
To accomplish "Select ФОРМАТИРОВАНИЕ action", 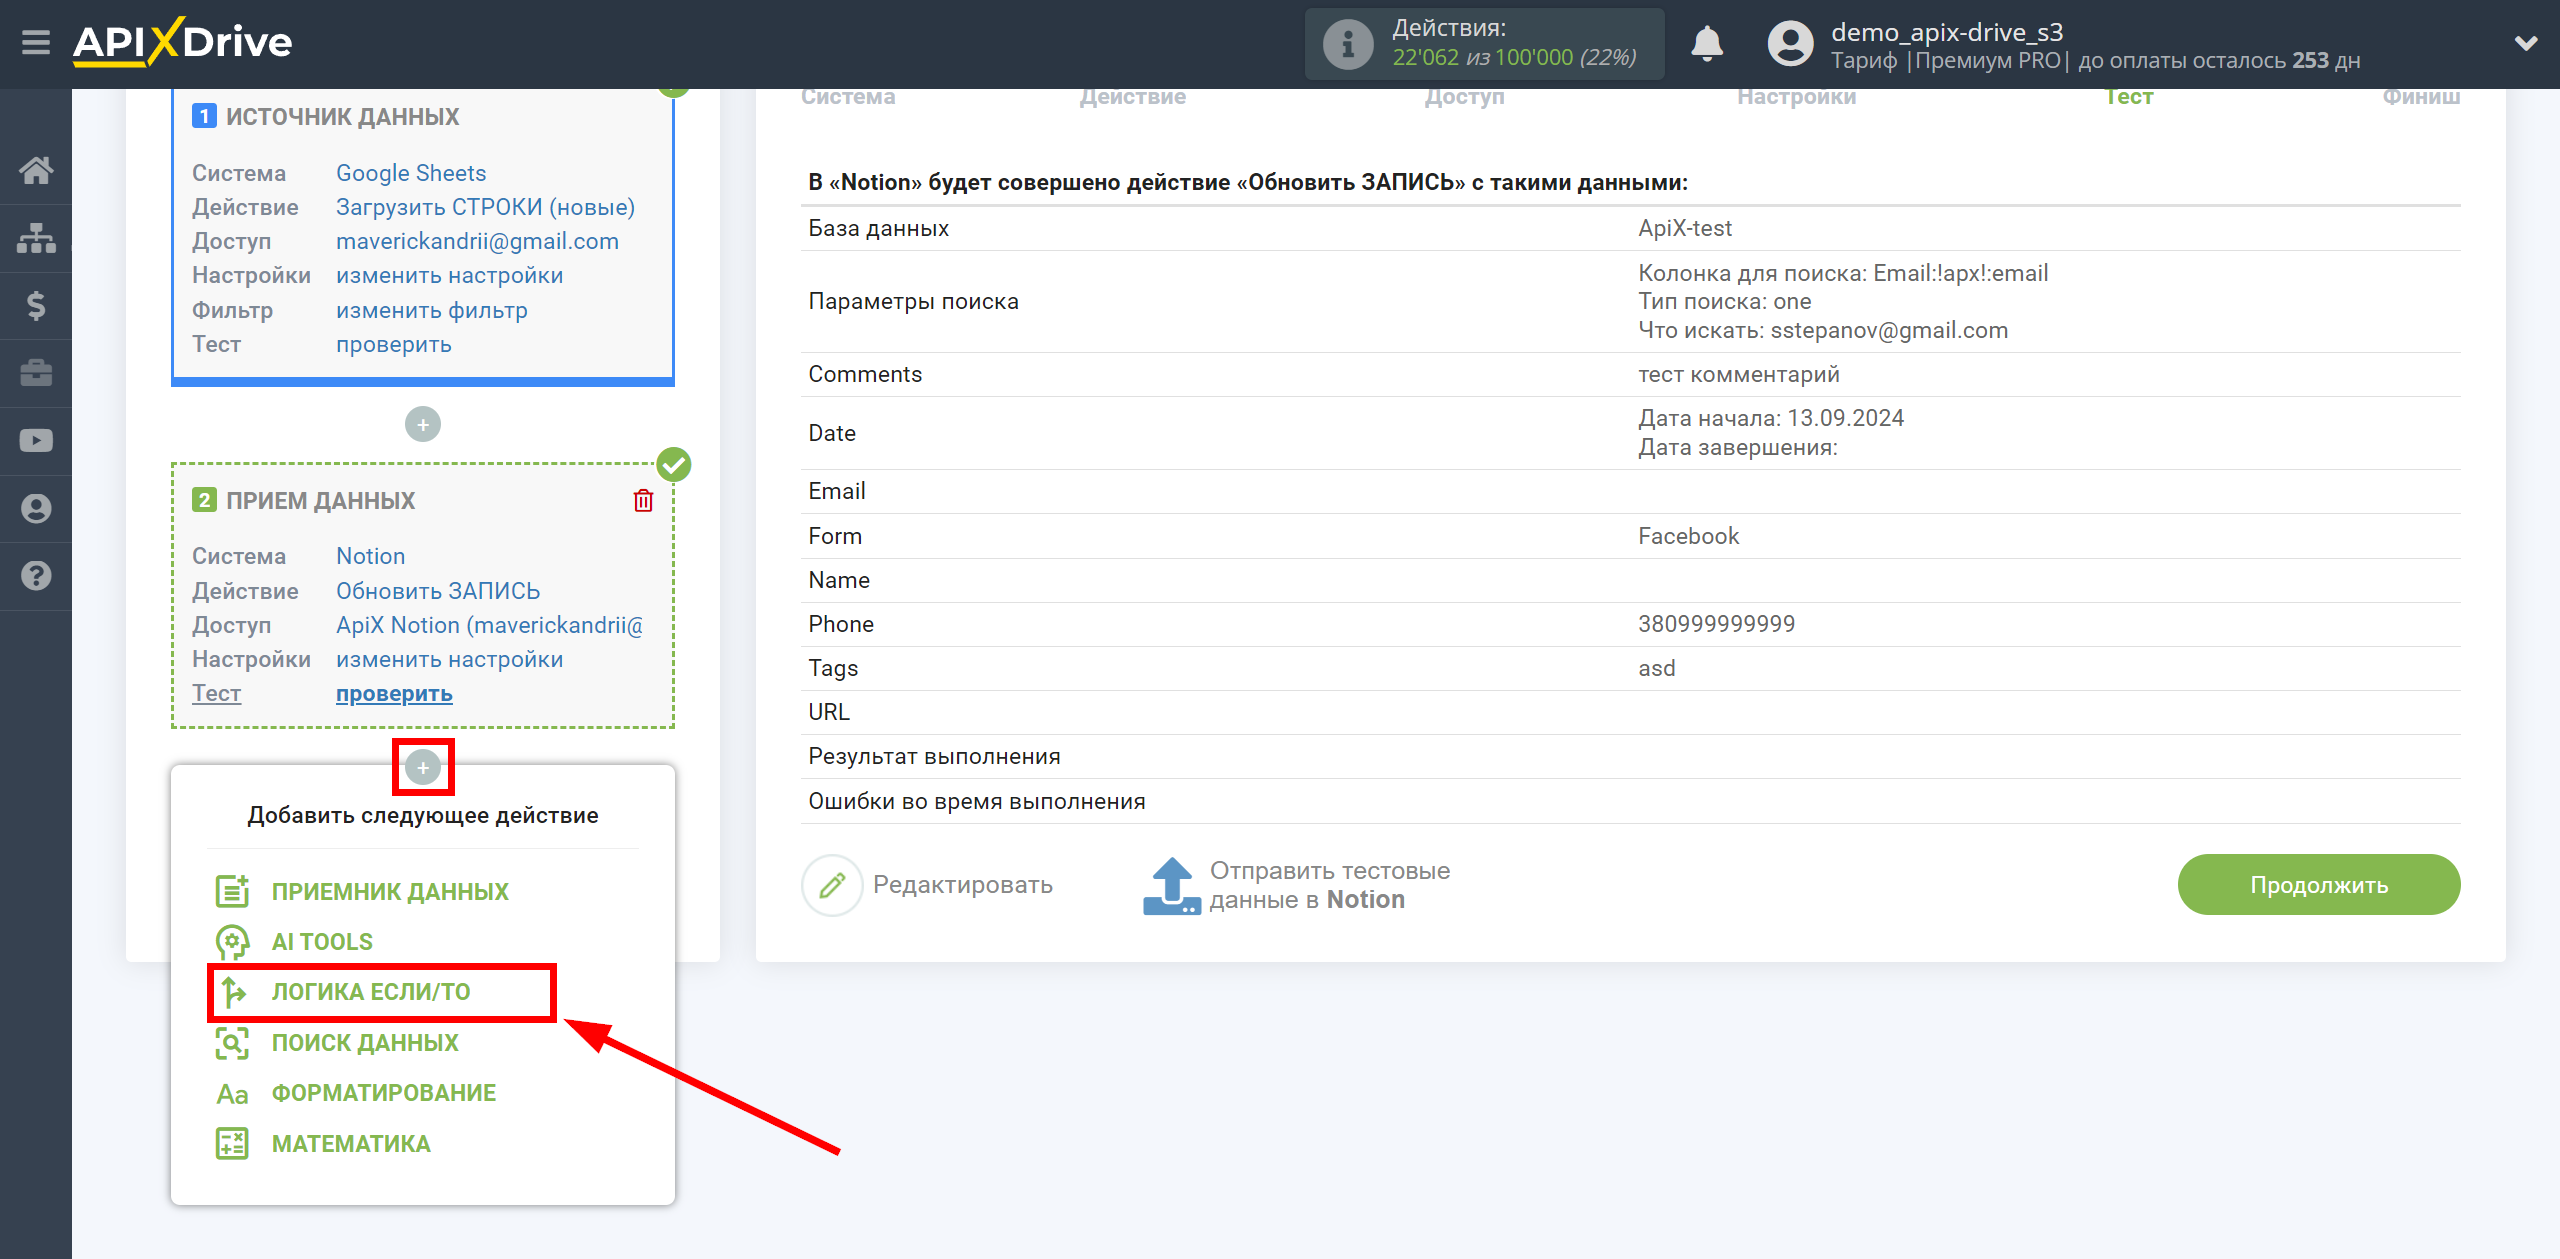I will point(384,1093).
